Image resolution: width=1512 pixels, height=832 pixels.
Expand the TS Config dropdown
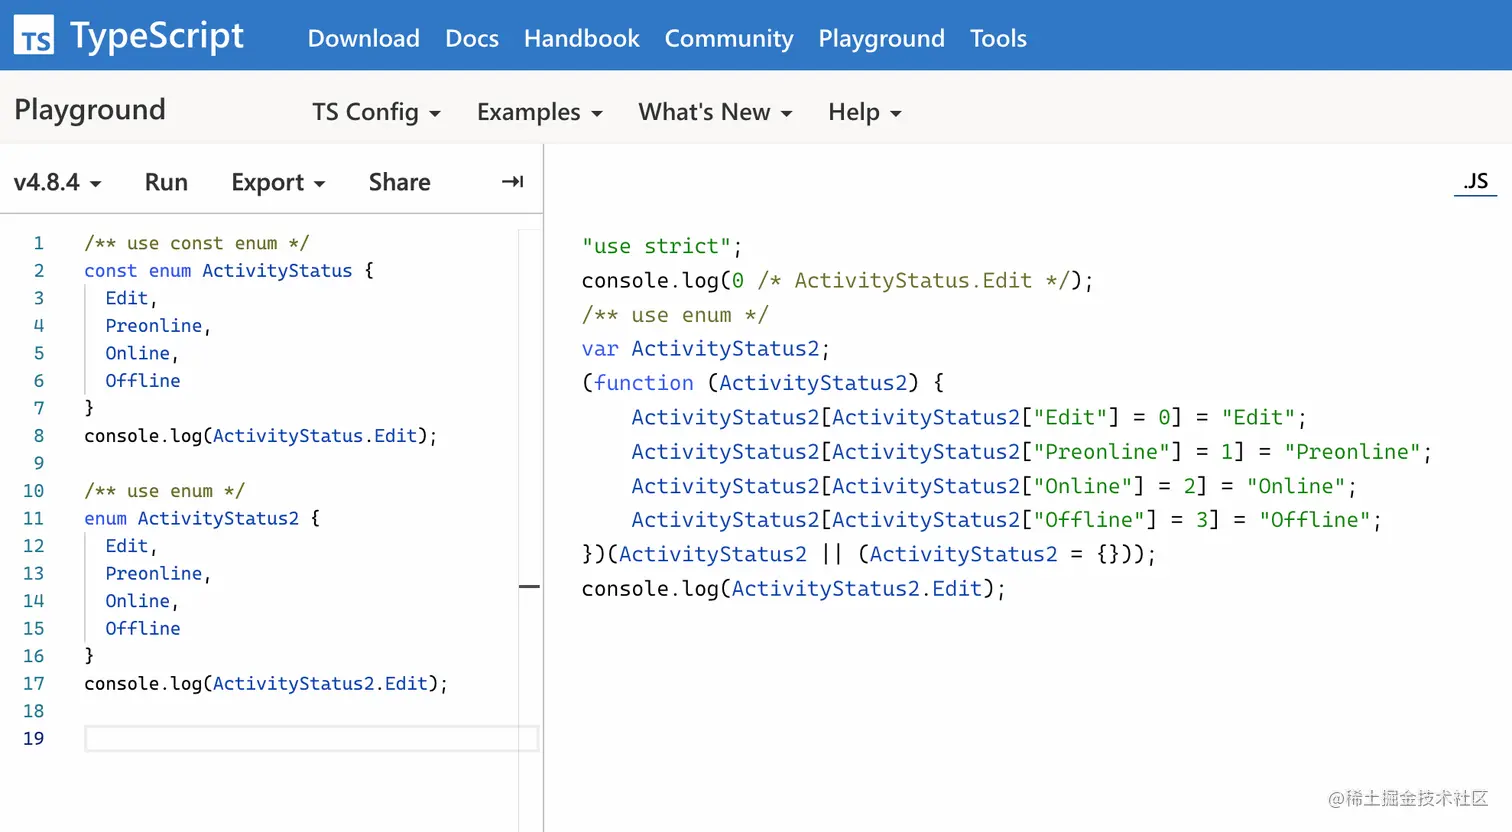[376, 112]
